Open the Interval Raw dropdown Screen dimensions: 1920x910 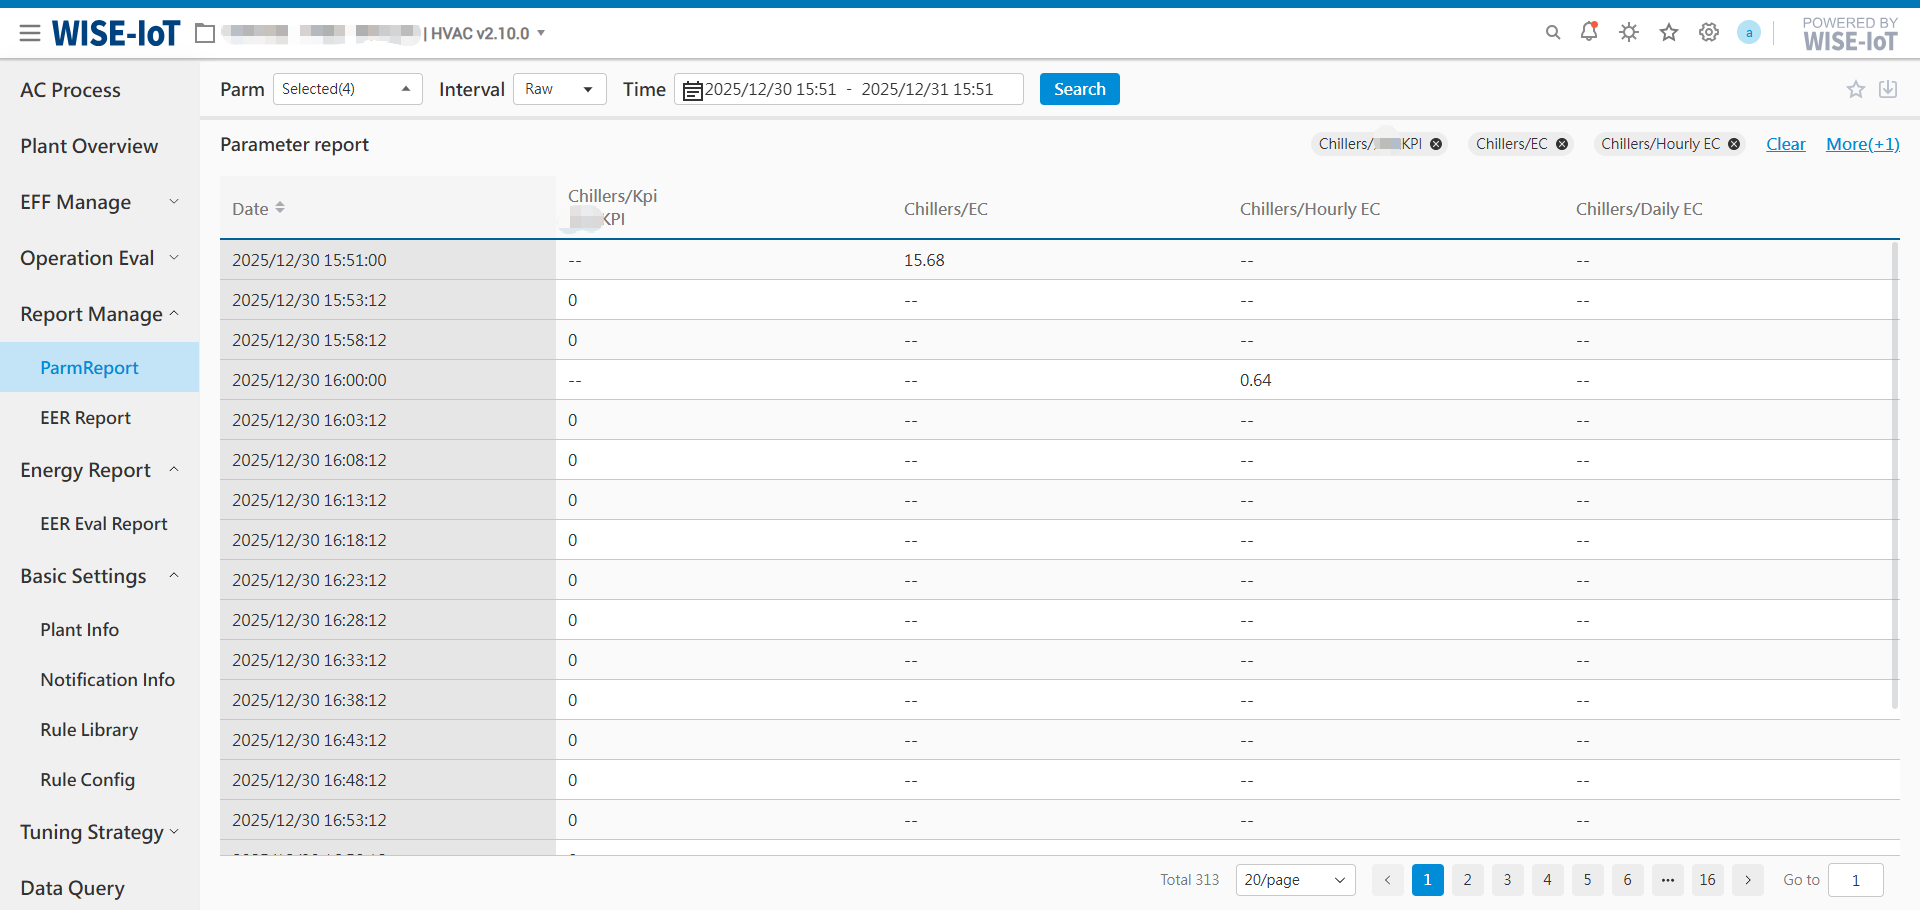559,89
